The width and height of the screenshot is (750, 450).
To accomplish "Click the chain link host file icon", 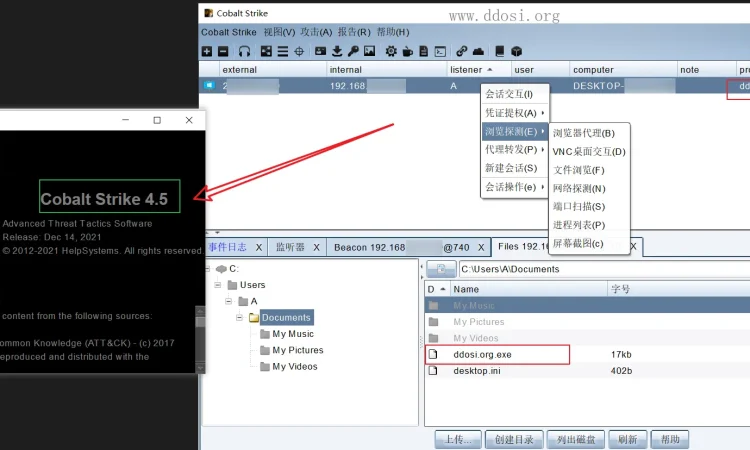I will (x=462, y=51).
